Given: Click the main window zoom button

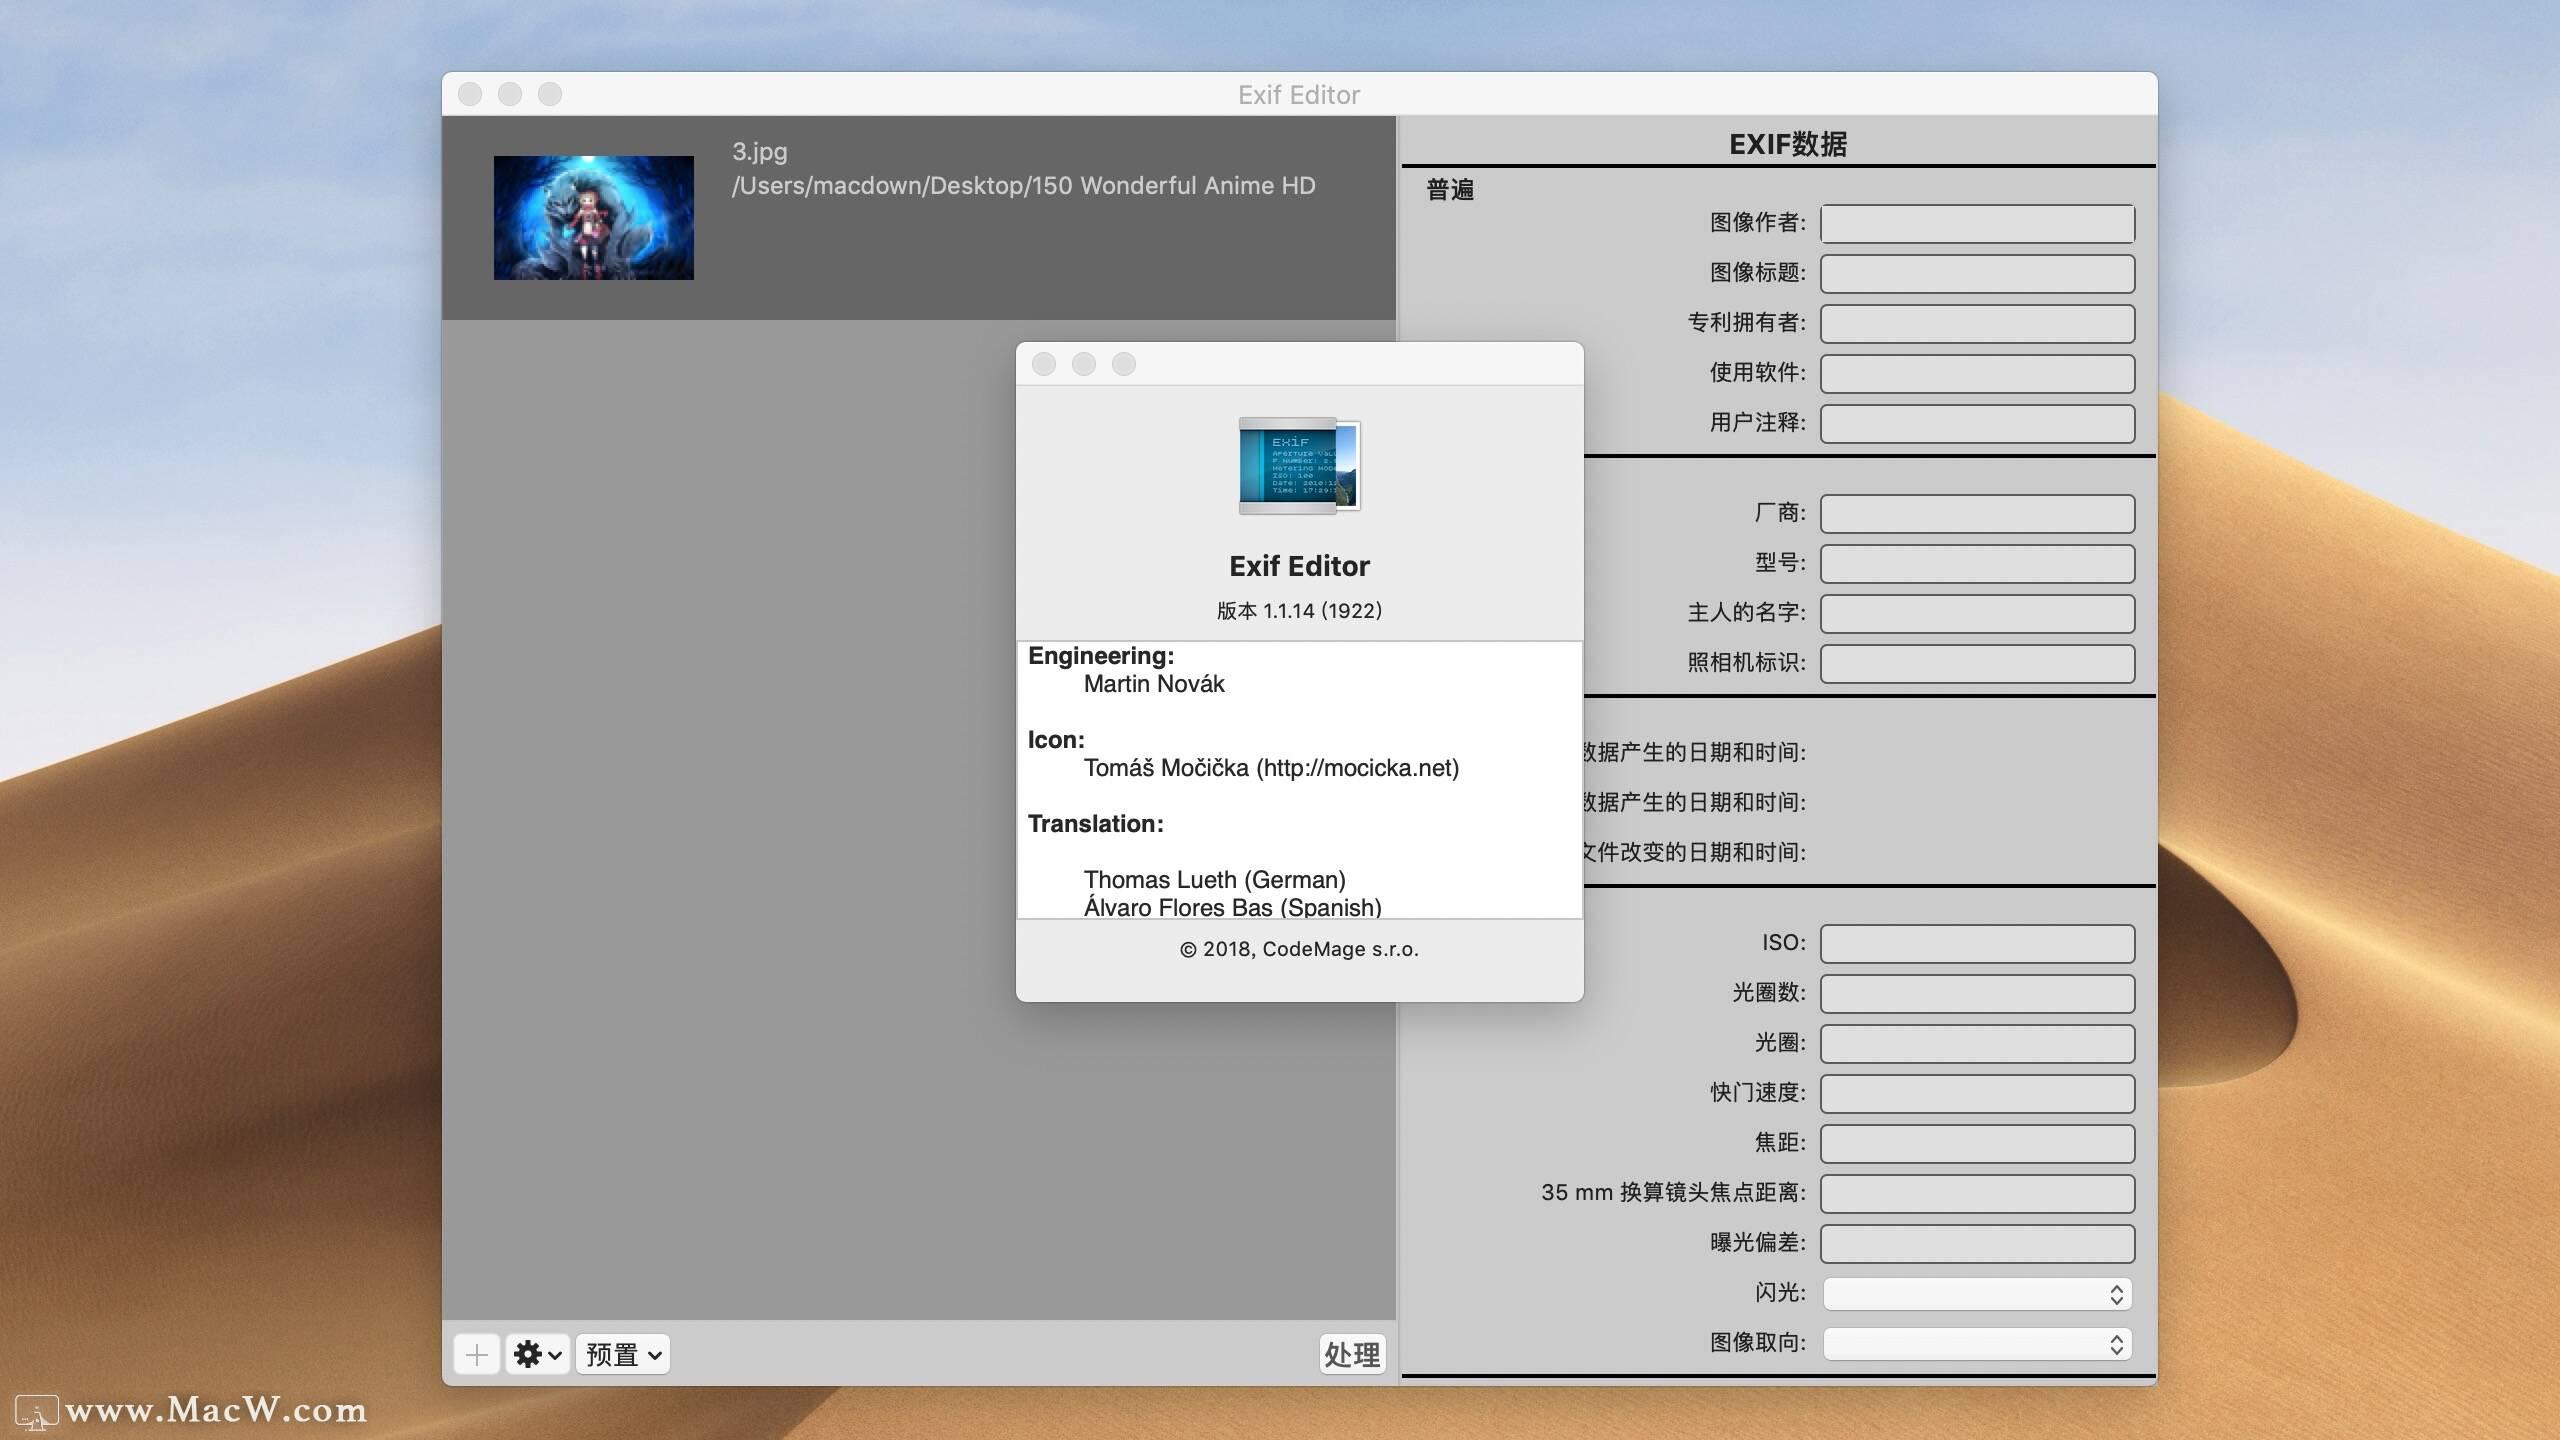Looking at the screenshot, I should point(550,94).
